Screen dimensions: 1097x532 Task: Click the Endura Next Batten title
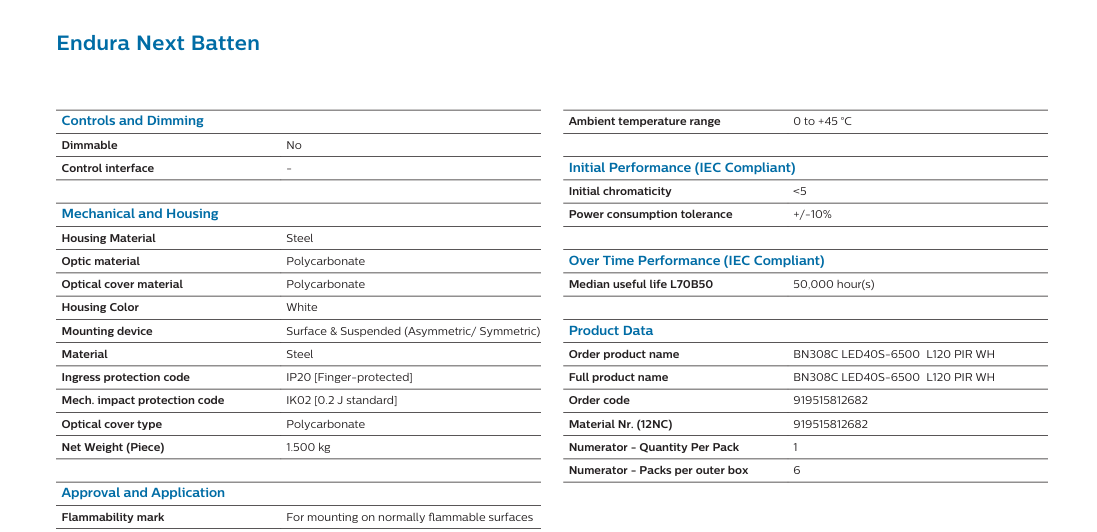[x=158, y=43]
